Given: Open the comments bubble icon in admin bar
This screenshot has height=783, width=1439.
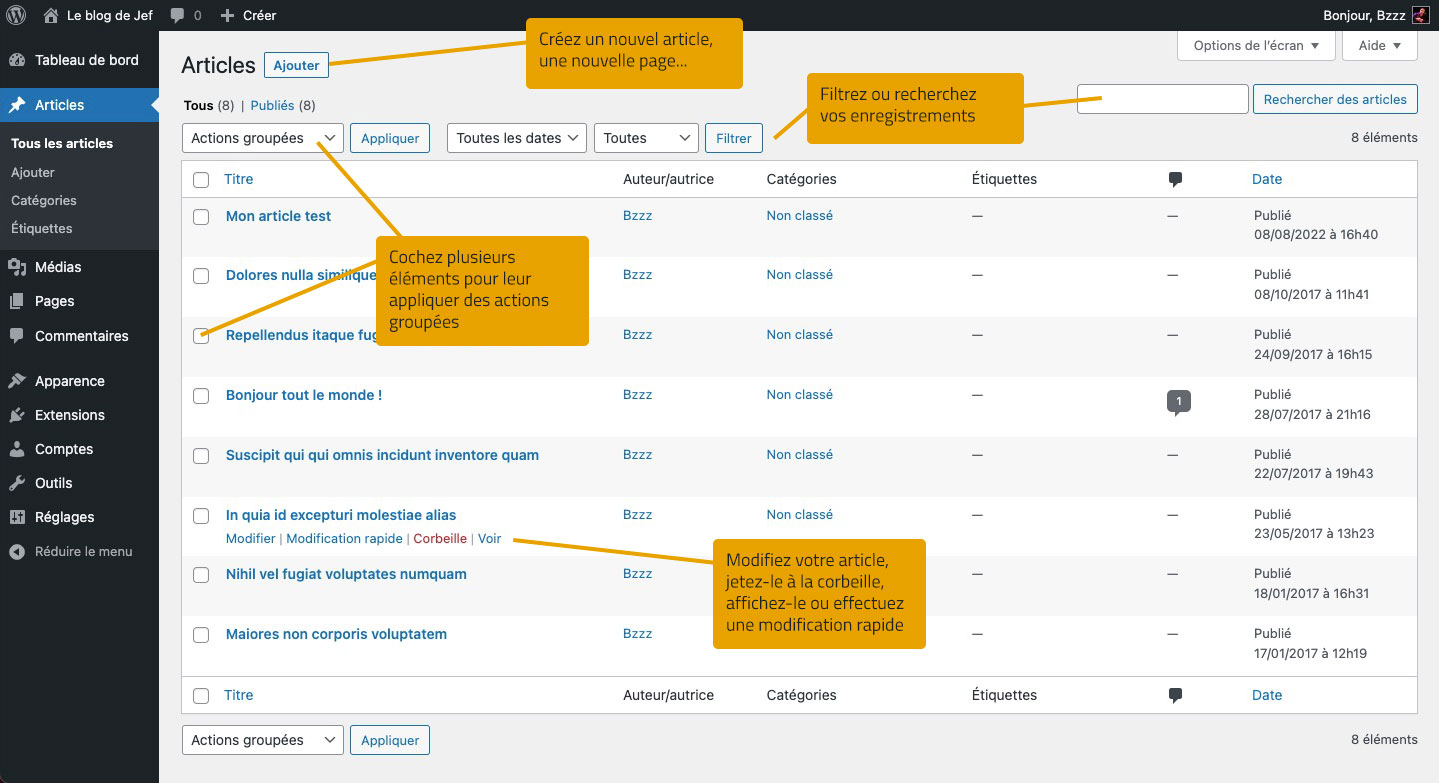Looking at the screenshot, I should [178, 15].
